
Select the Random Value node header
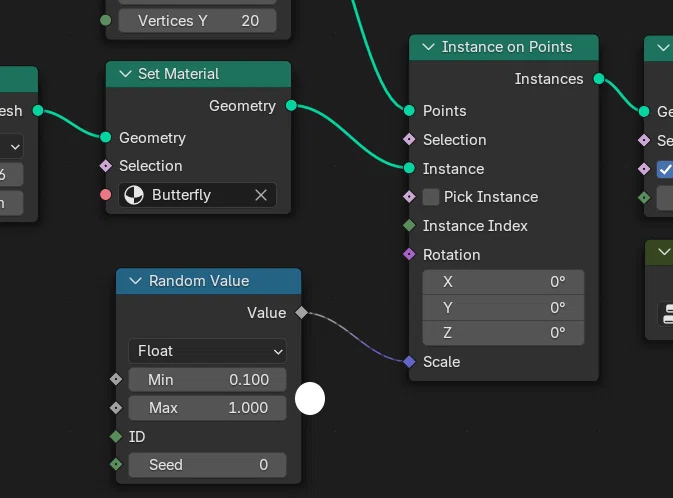(x=209, y=281)
